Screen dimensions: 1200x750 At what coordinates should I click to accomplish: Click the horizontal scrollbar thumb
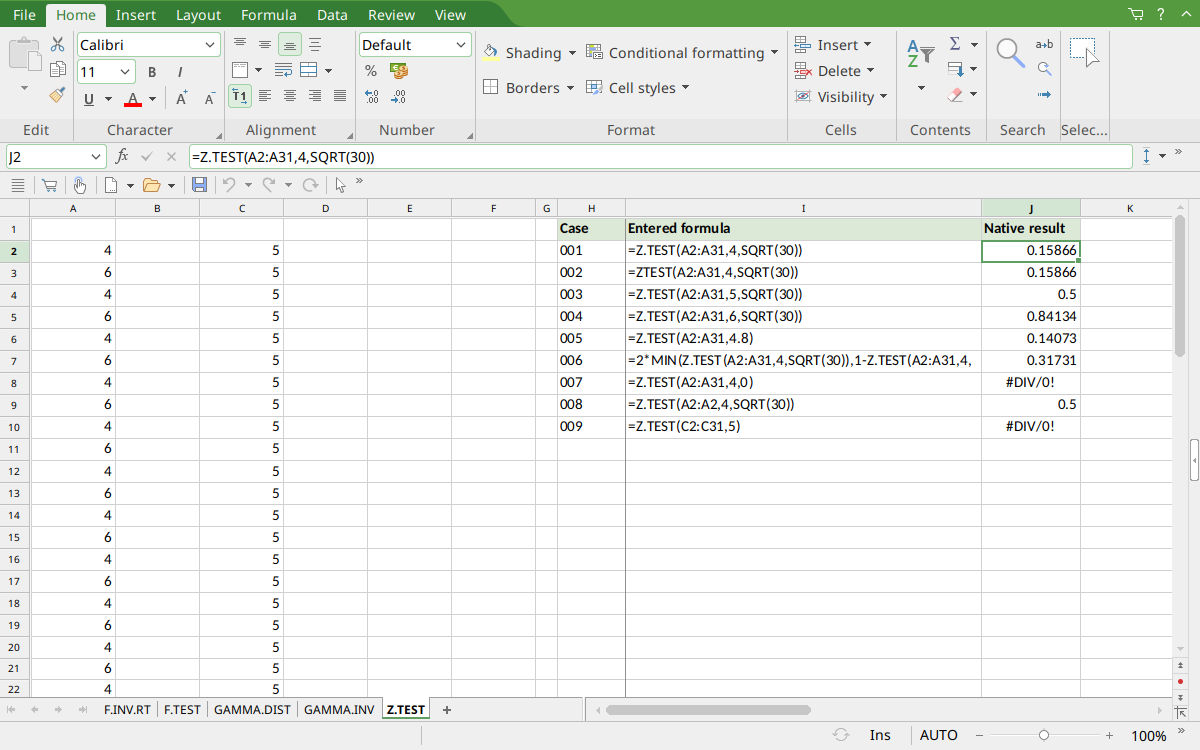[x=707, y=710]
